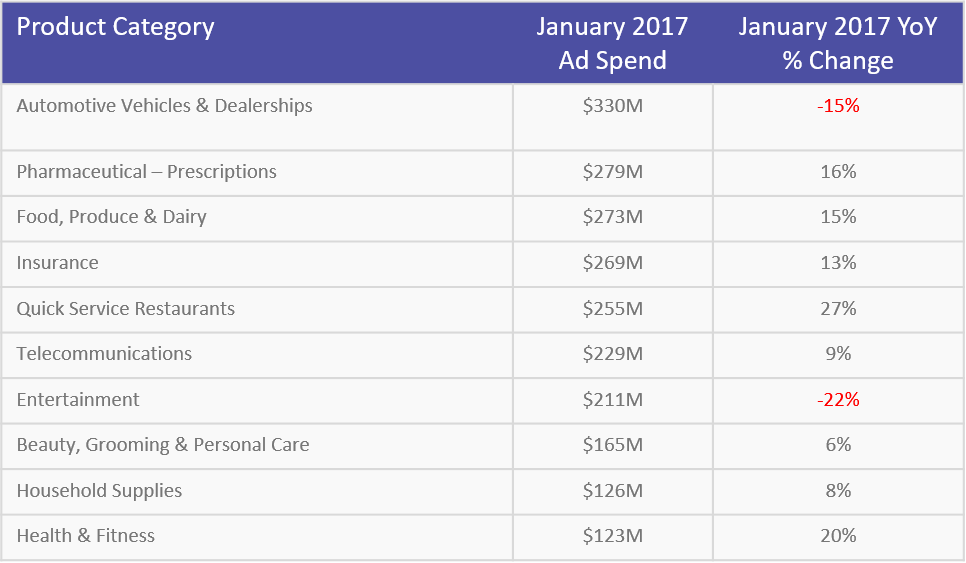Click the Insurance category cell
This screenshot has height=563, width=966.
click(x=58, y=263)
